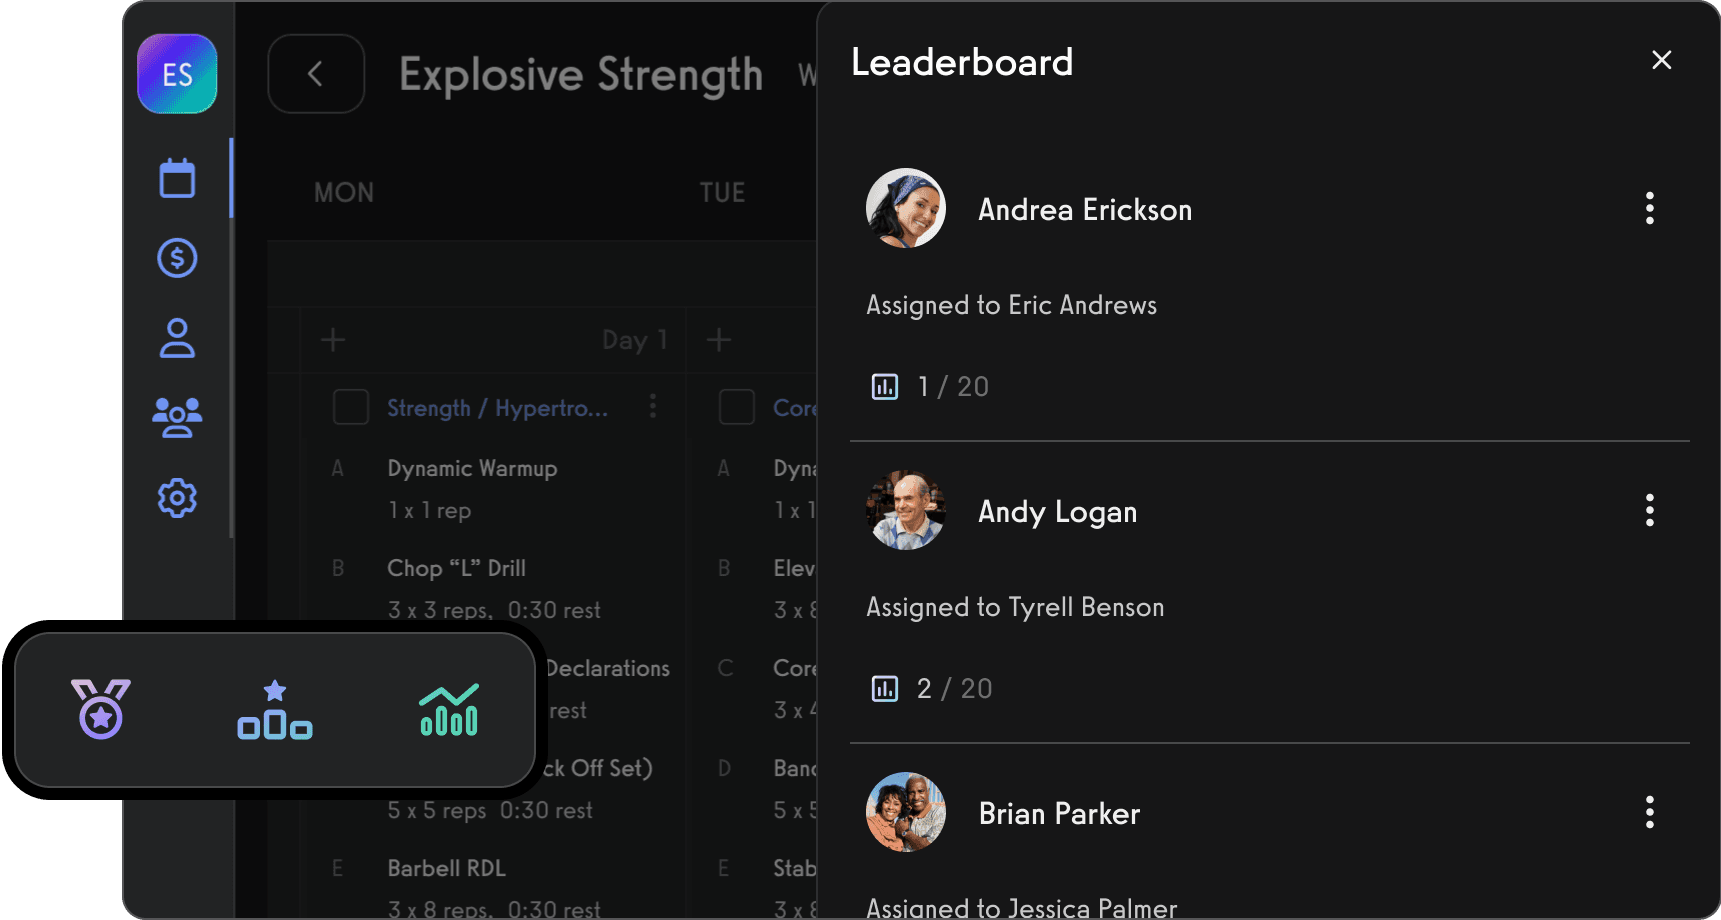Open Andy Logan's options menu
Screen dimensions: 1721x920
click(x=1649, y=510)
